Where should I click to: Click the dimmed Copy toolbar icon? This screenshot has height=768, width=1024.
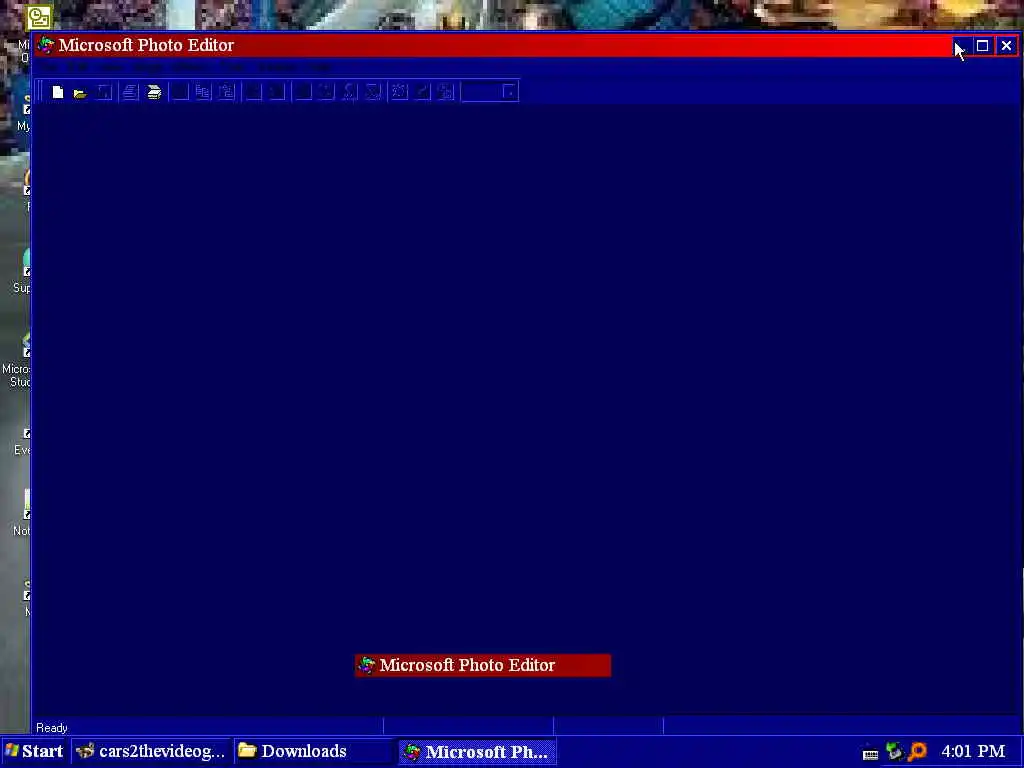pos(203,92)
